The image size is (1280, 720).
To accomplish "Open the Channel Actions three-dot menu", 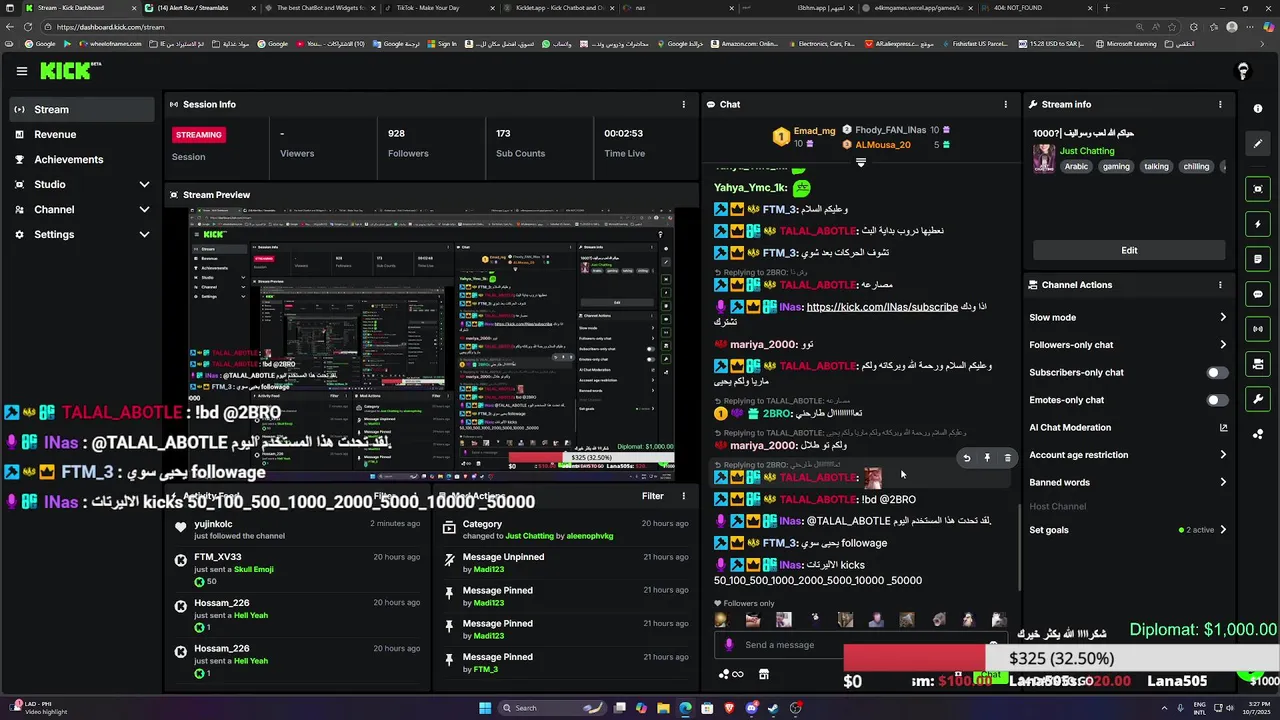I will (1220, 285).
